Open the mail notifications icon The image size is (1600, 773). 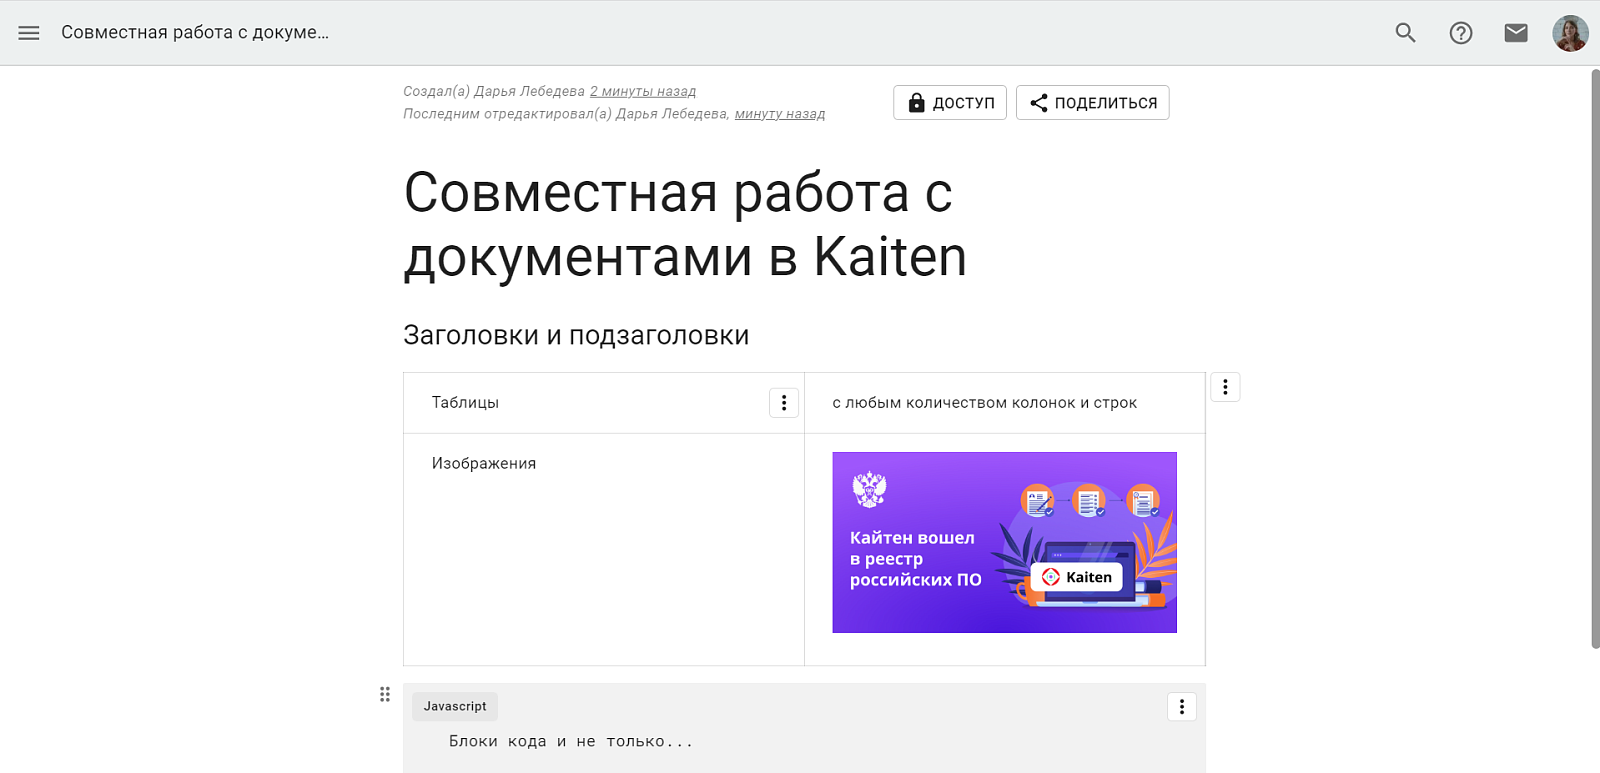click(1516, 33)
